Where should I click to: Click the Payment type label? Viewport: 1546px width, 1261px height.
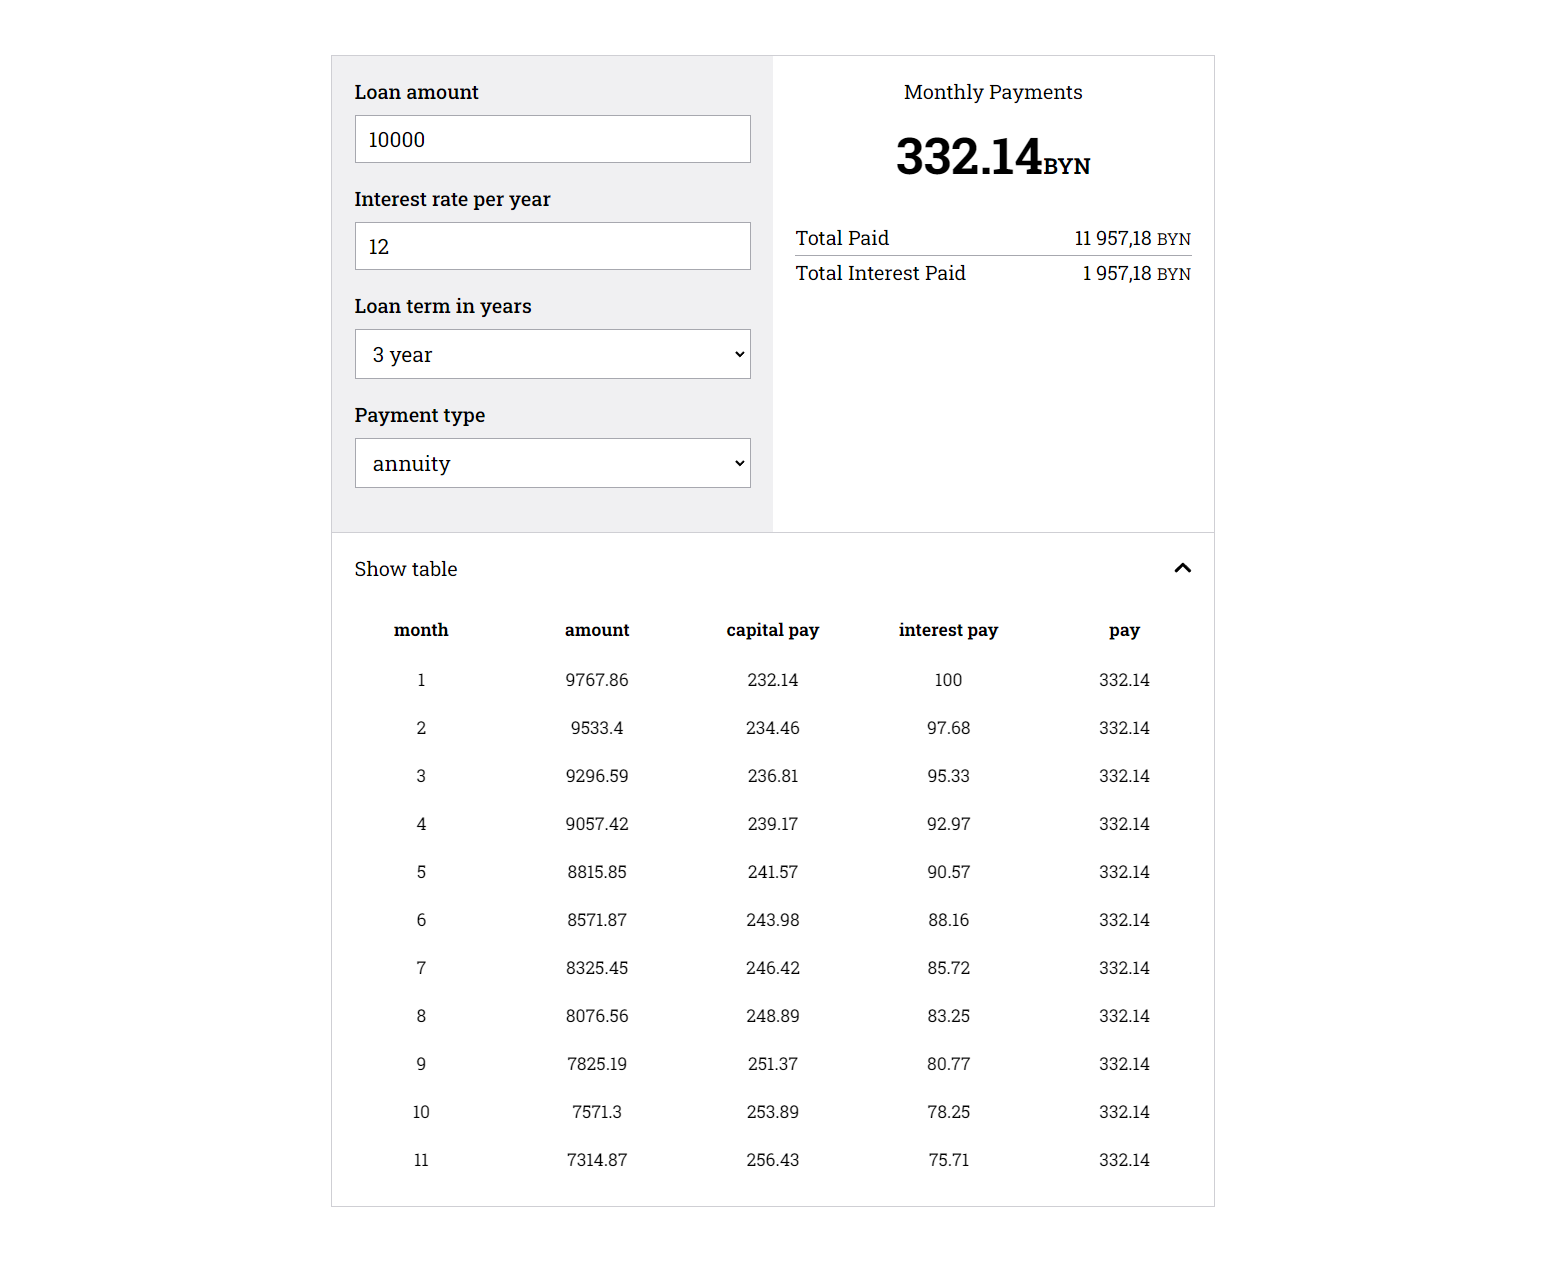(419, 415)
